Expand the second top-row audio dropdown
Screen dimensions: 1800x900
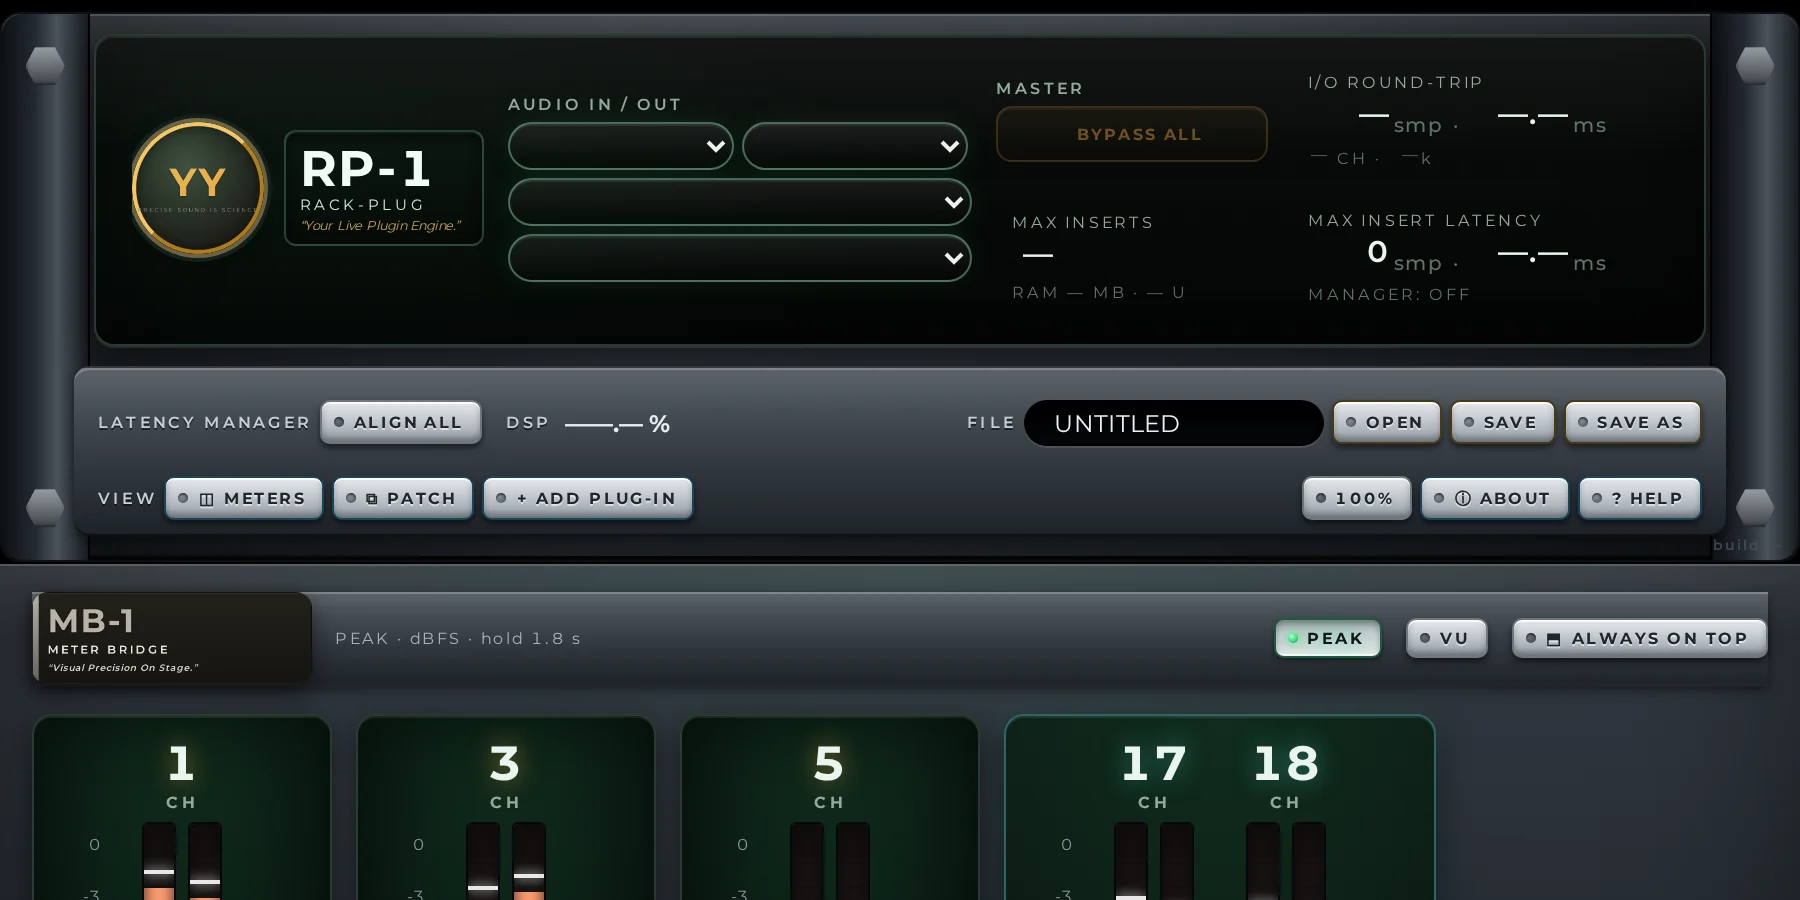[855, 146]
